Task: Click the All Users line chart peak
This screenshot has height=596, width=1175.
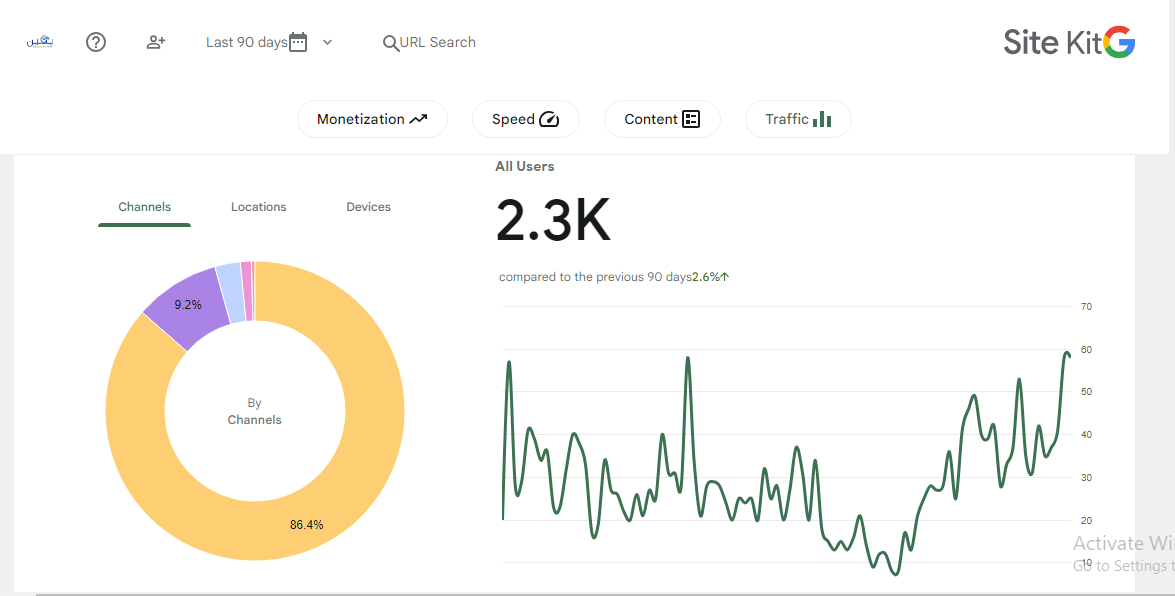Action: (1066, 352)
